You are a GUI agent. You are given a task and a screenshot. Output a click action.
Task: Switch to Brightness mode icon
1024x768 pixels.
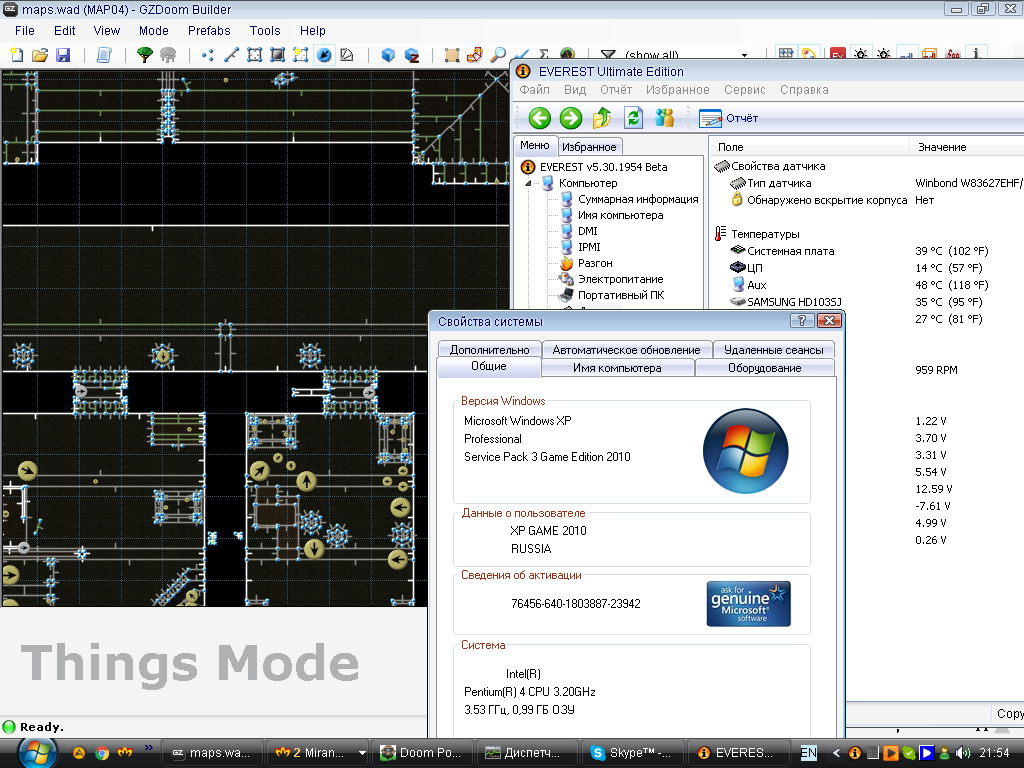(278, 55)
